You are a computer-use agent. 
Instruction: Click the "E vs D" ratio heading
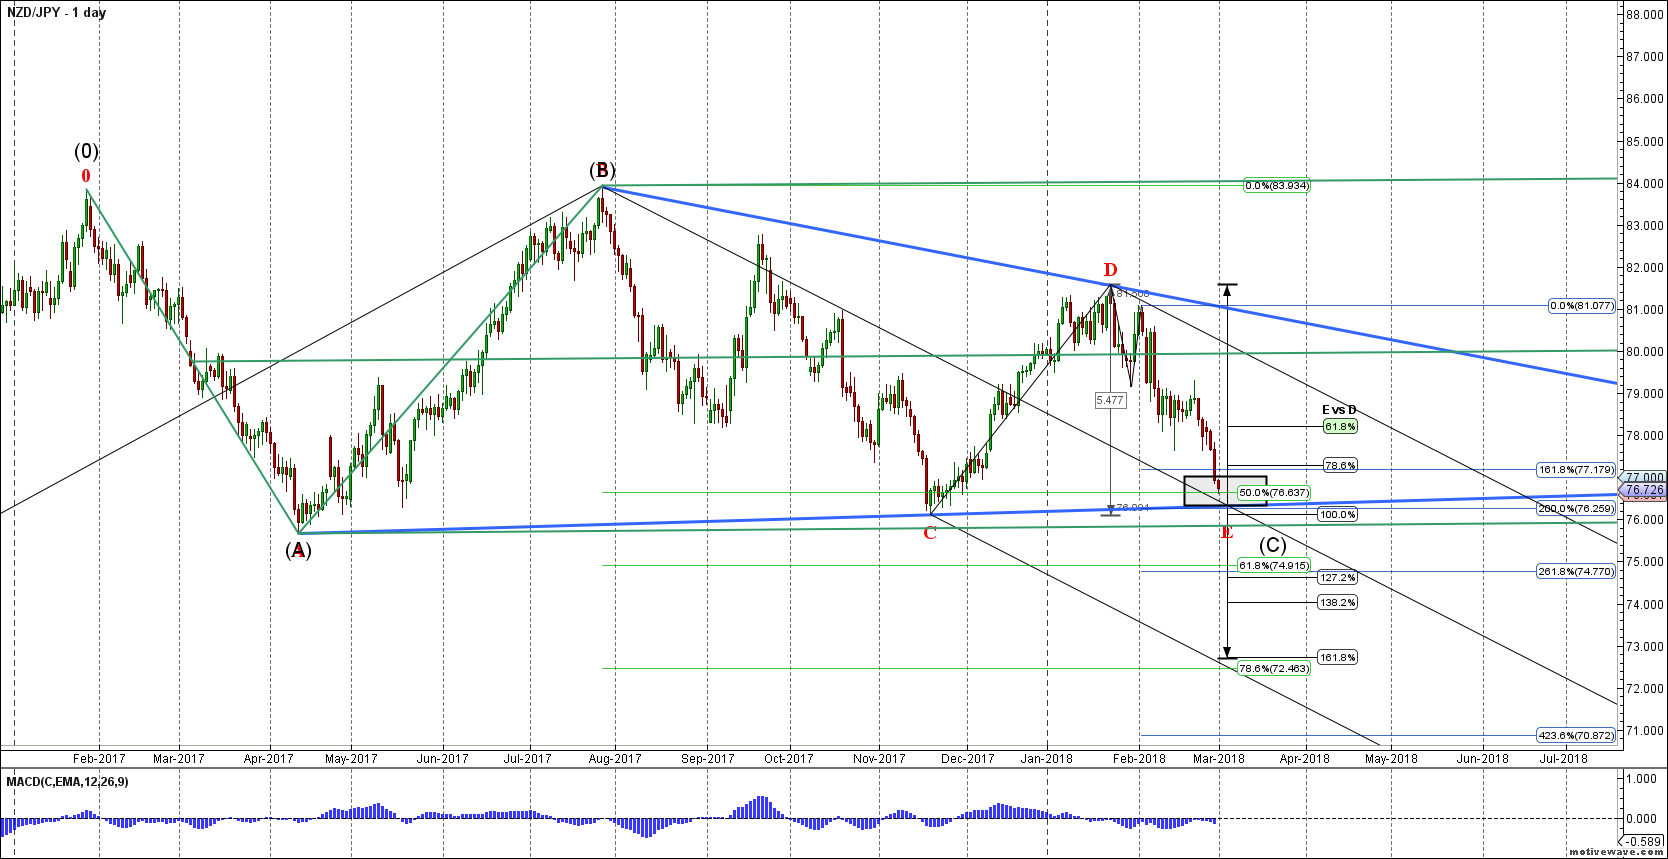pos(1339,410)
